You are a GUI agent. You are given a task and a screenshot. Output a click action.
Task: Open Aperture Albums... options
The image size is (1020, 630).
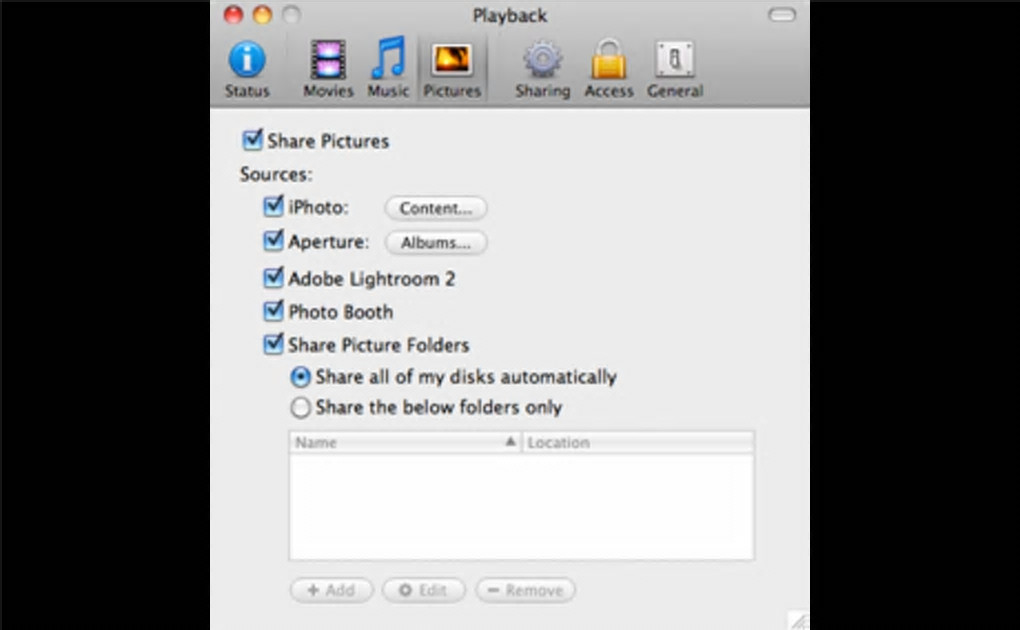(x=436, y=243)
